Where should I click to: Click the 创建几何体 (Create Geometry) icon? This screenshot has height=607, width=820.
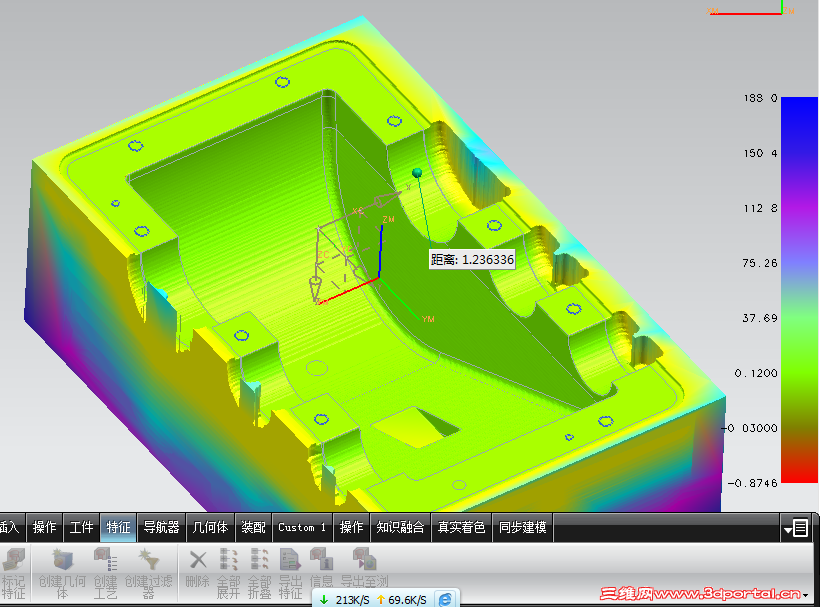coord(62,560)
